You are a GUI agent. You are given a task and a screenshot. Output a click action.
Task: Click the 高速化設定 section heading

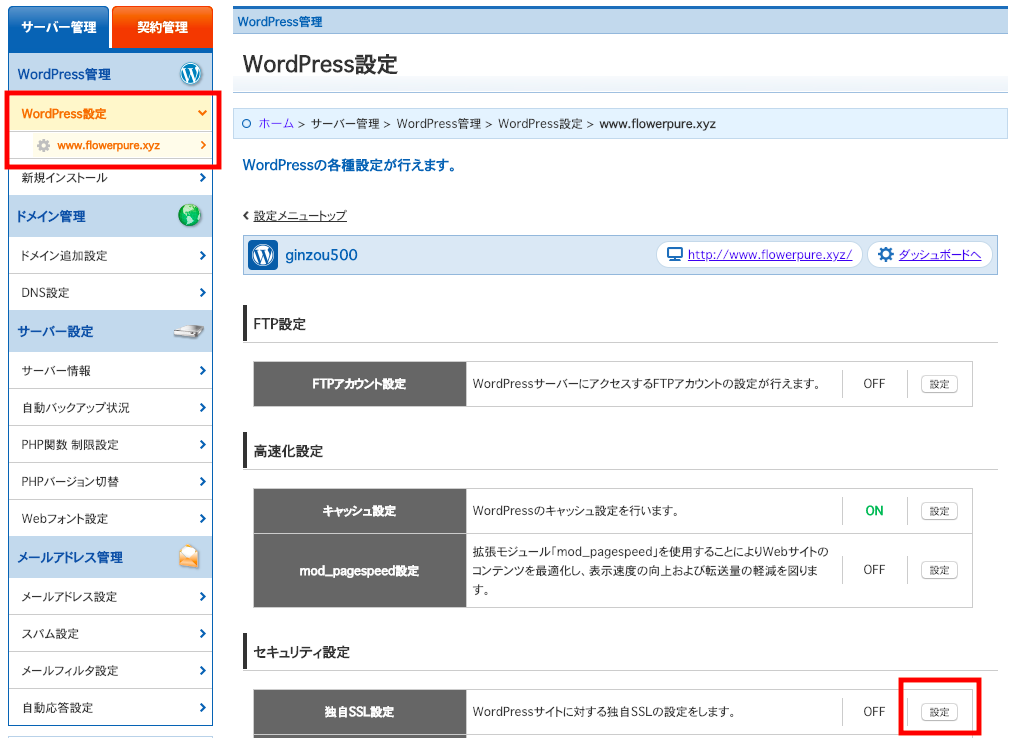288,451
